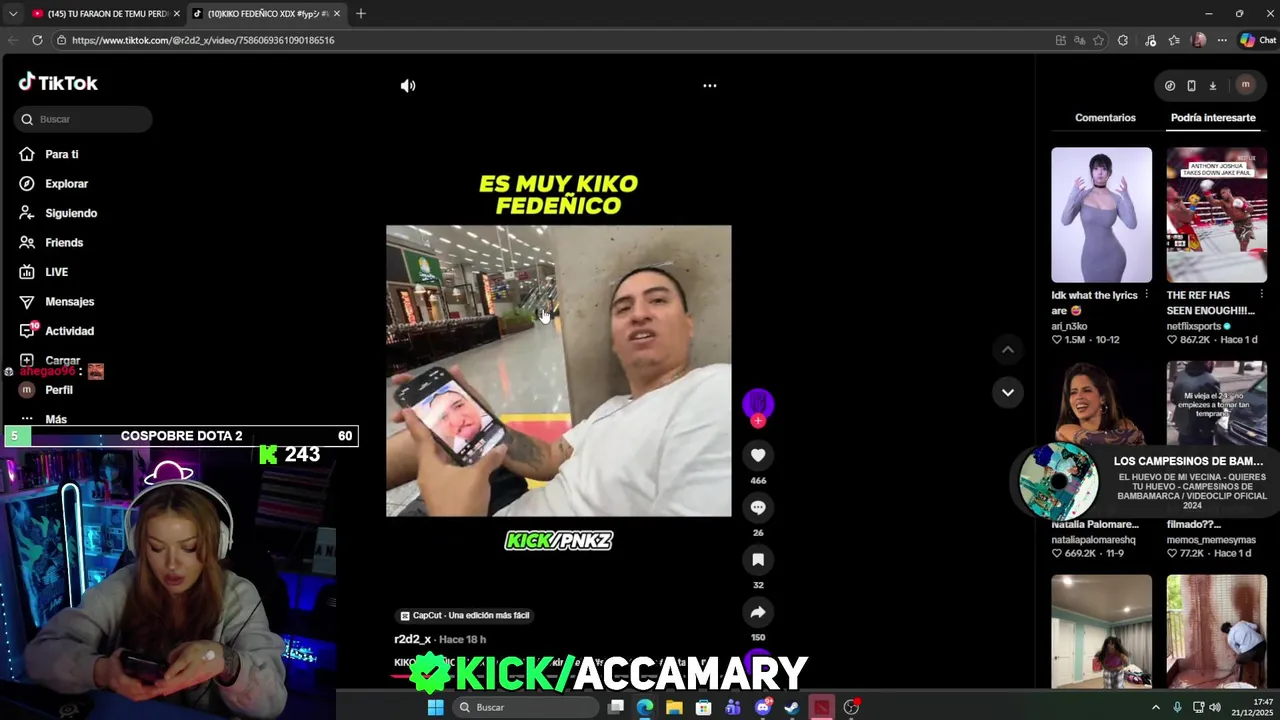1280x720 pixels.
Task: Like the video with the heart icon
Action: coord(758,455)
